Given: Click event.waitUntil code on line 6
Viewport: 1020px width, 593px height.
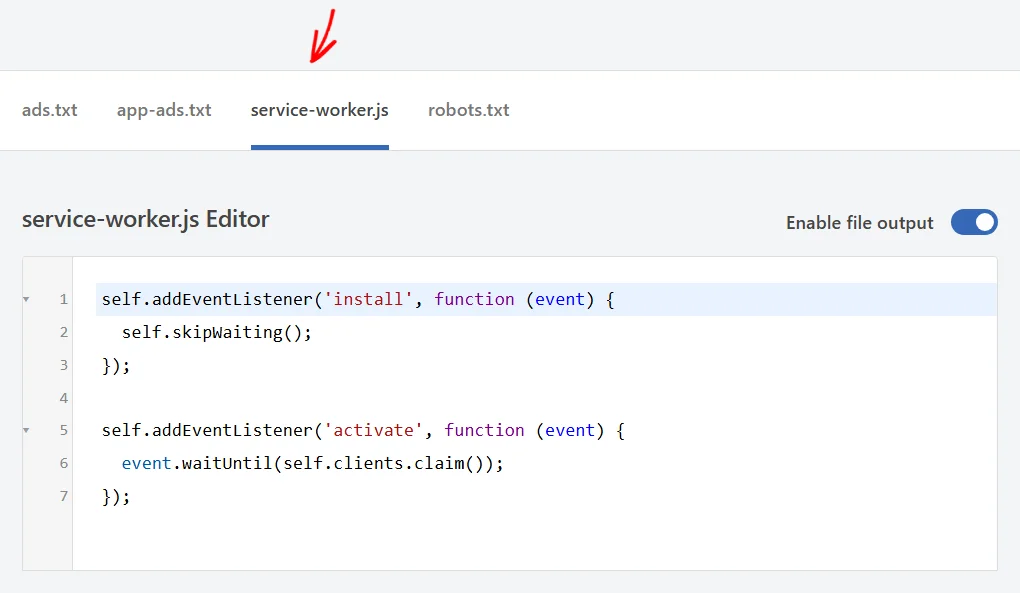Looking at the screenshot, I should [x=312, y=463].
